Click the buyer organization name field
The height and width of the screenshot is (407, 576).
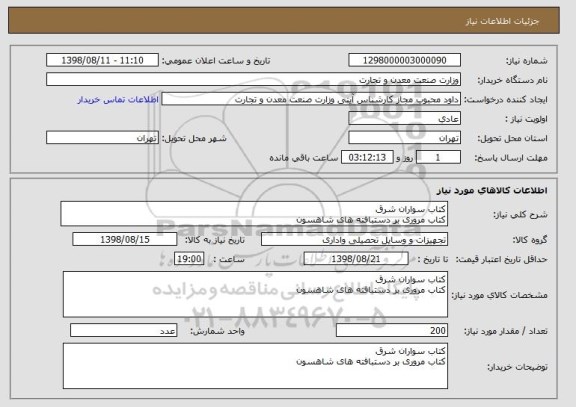(x=253, y=80)
